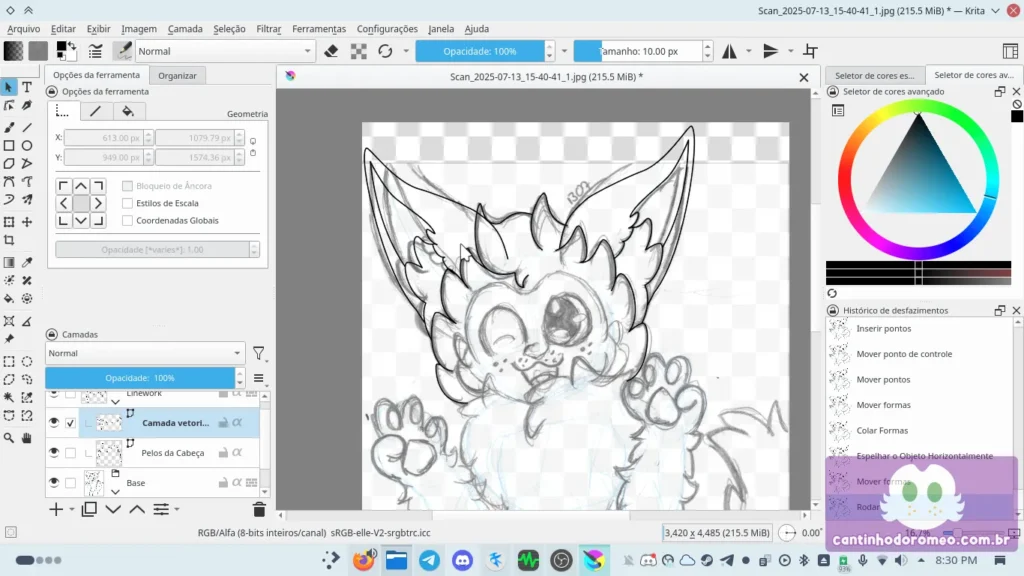Toggle lock on Pelos da Cabeça layer
Screen dimensions: 1024x576
[223, 453]
